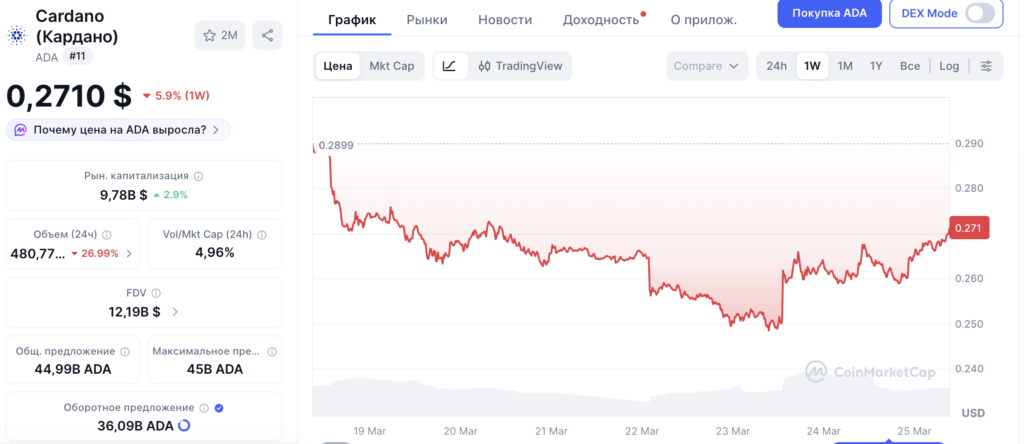Click the 0.271 current price marker
The image size is (1024, 444).
click(970, 228)
